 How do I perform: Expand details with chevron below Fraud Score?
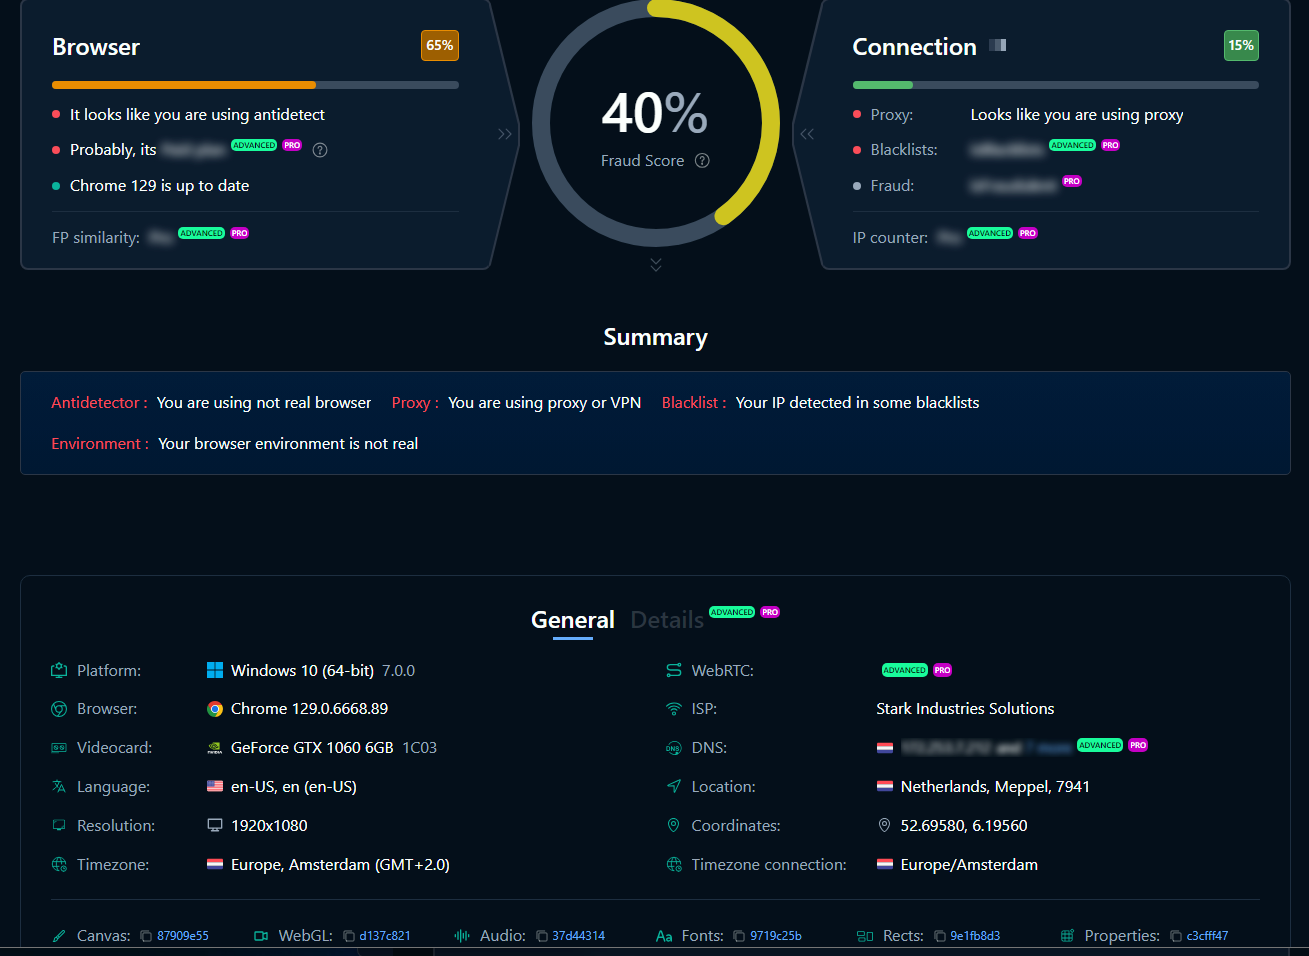(x=656, y=265)
